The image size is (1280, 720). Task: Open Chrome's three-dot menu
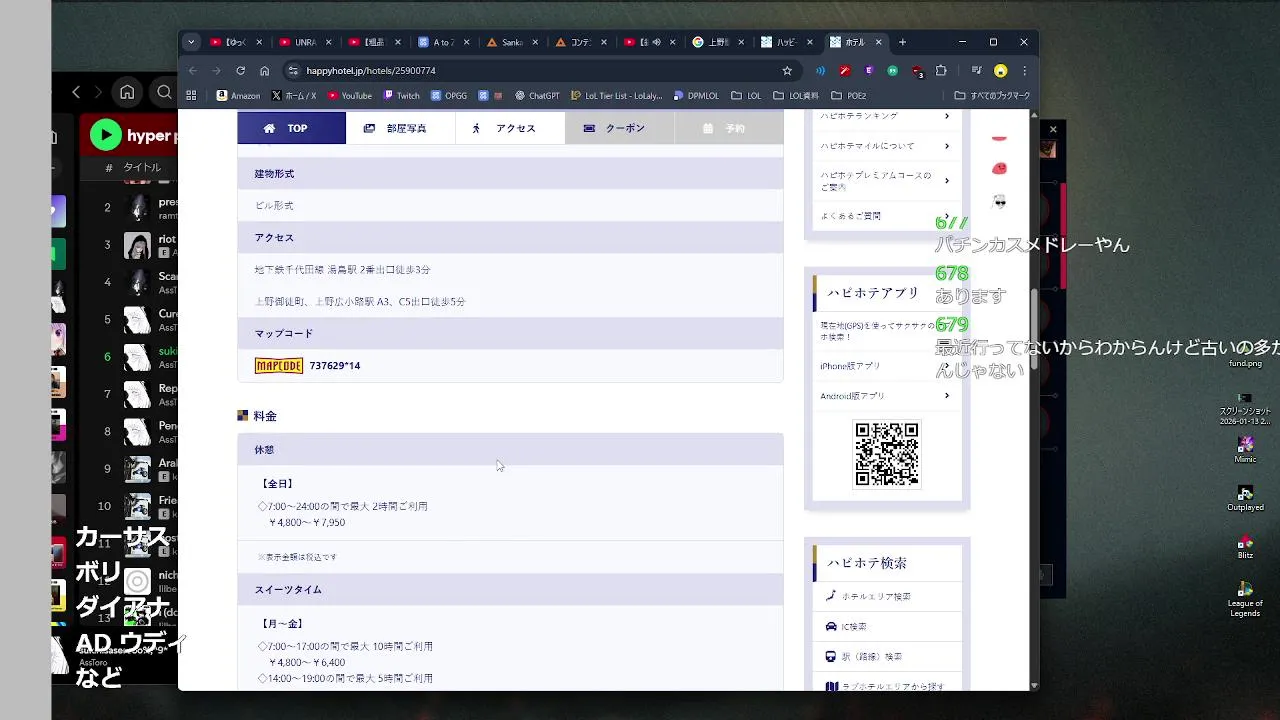coord(1024,71)
